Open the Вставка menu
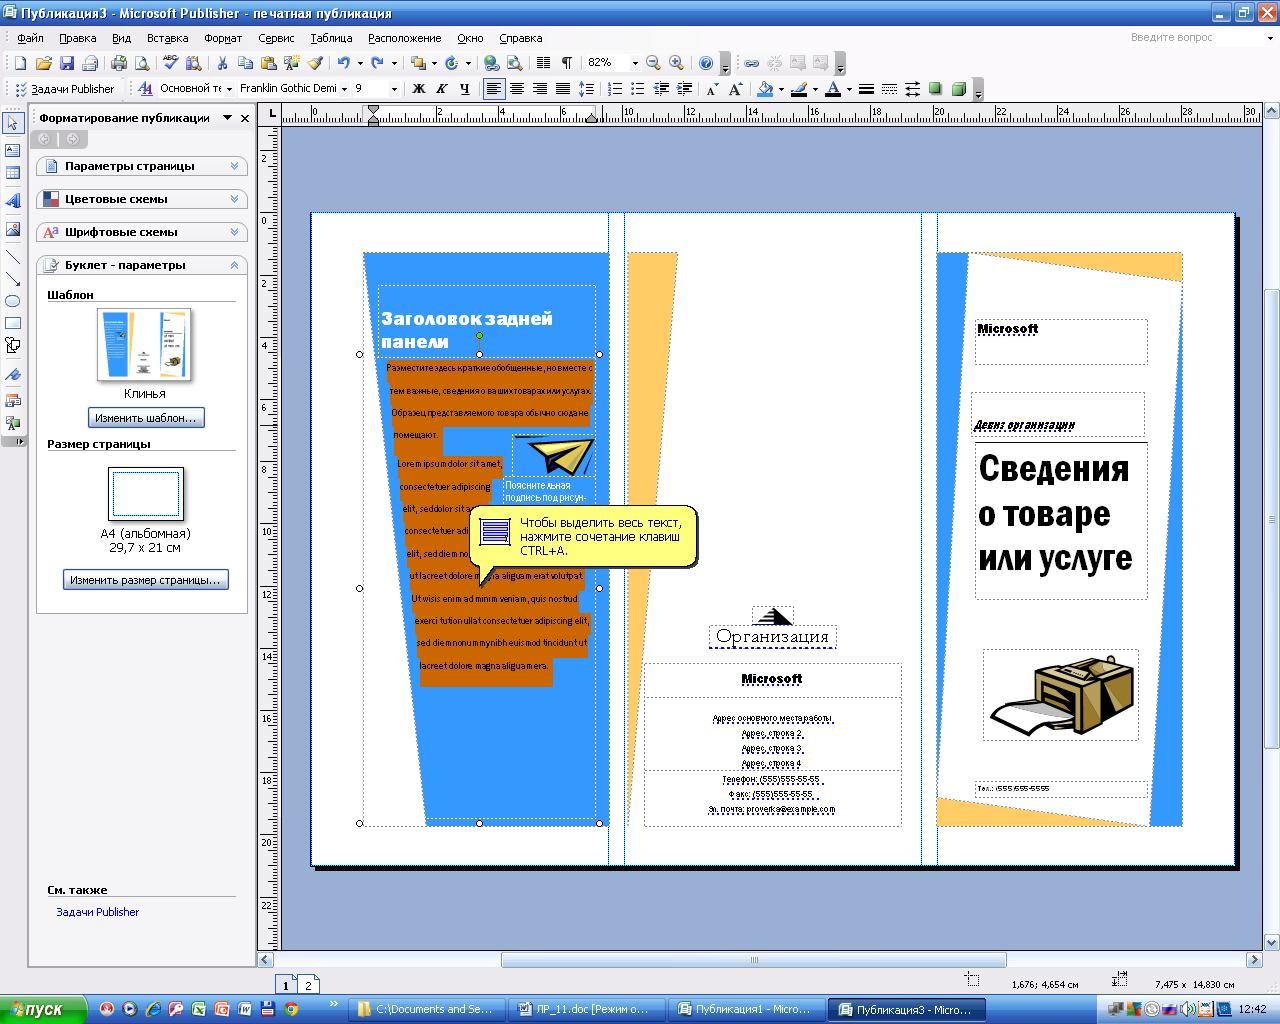Image resolution: width=1280 pixels, height=1024 pixels. (x=167, y=38)
